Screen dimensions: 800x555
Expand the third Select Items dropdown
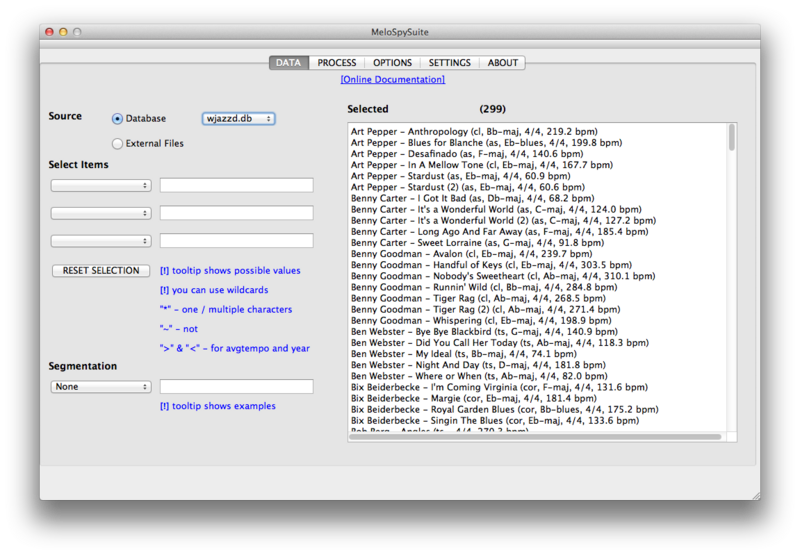100,241
